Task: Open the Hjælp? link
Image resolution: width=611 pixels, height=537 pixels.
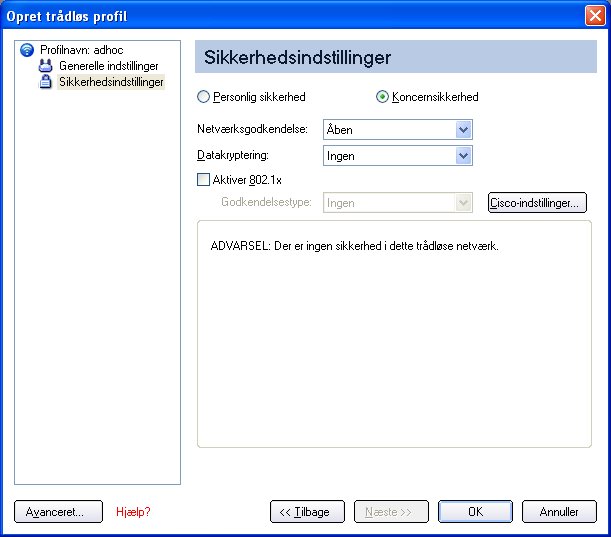Action: click(133, 512)
